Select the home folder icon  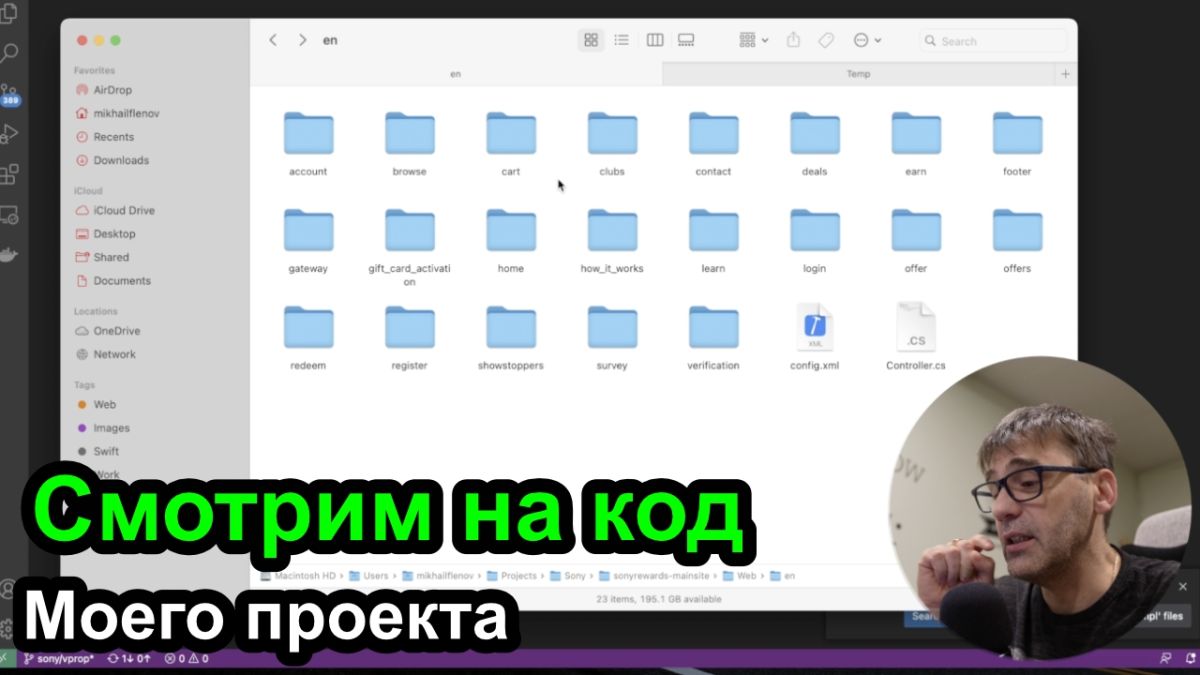[511, 231]
